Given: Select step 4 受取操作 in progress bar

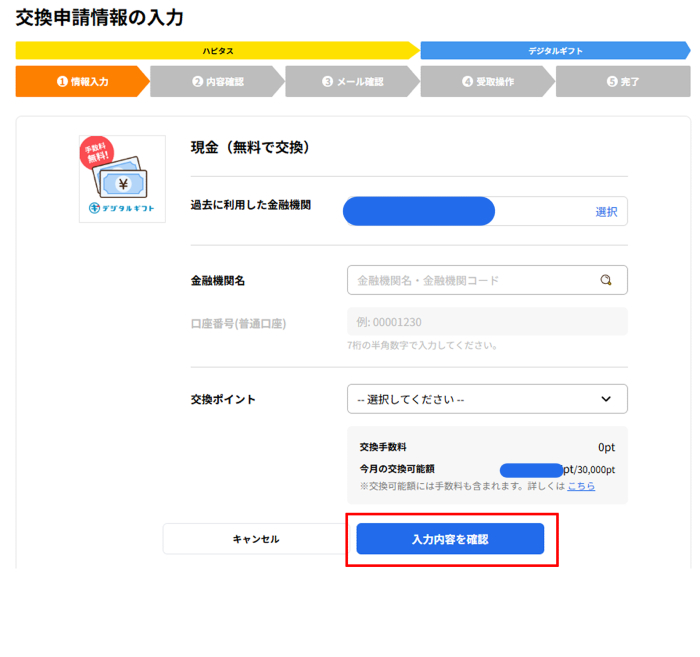Looking at the screenshot, I should [x=488, y=81].
